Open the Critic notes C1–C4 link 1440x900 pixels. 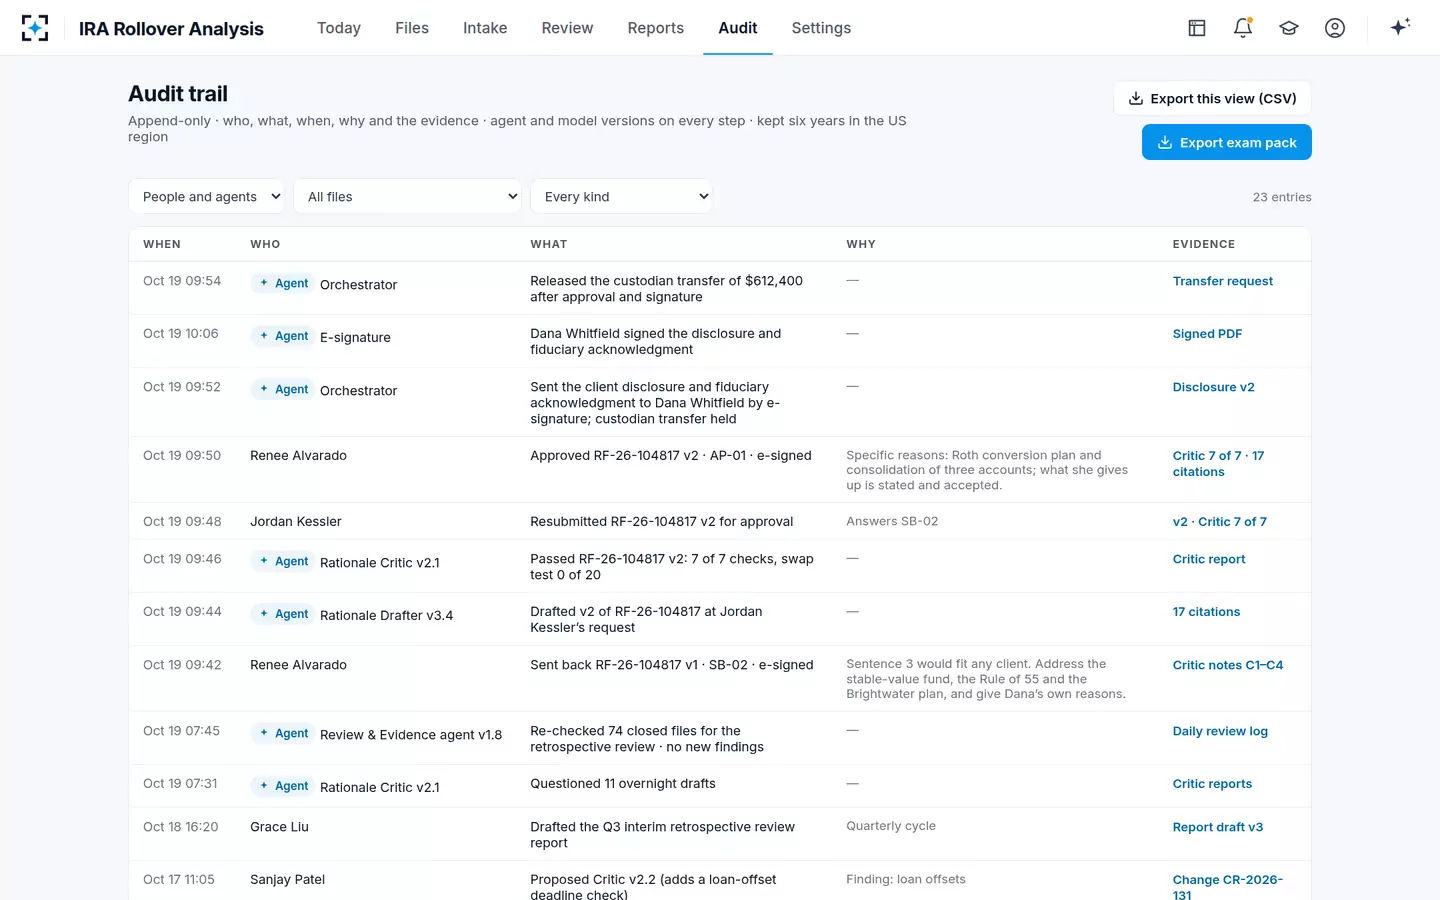[x=1228, y=665]
